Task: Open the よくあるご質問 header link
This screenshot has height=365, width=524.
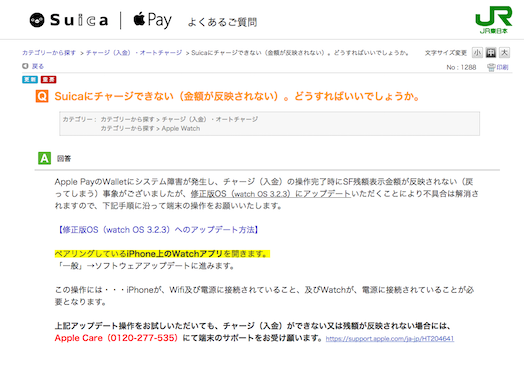Action: click(222, 22)
